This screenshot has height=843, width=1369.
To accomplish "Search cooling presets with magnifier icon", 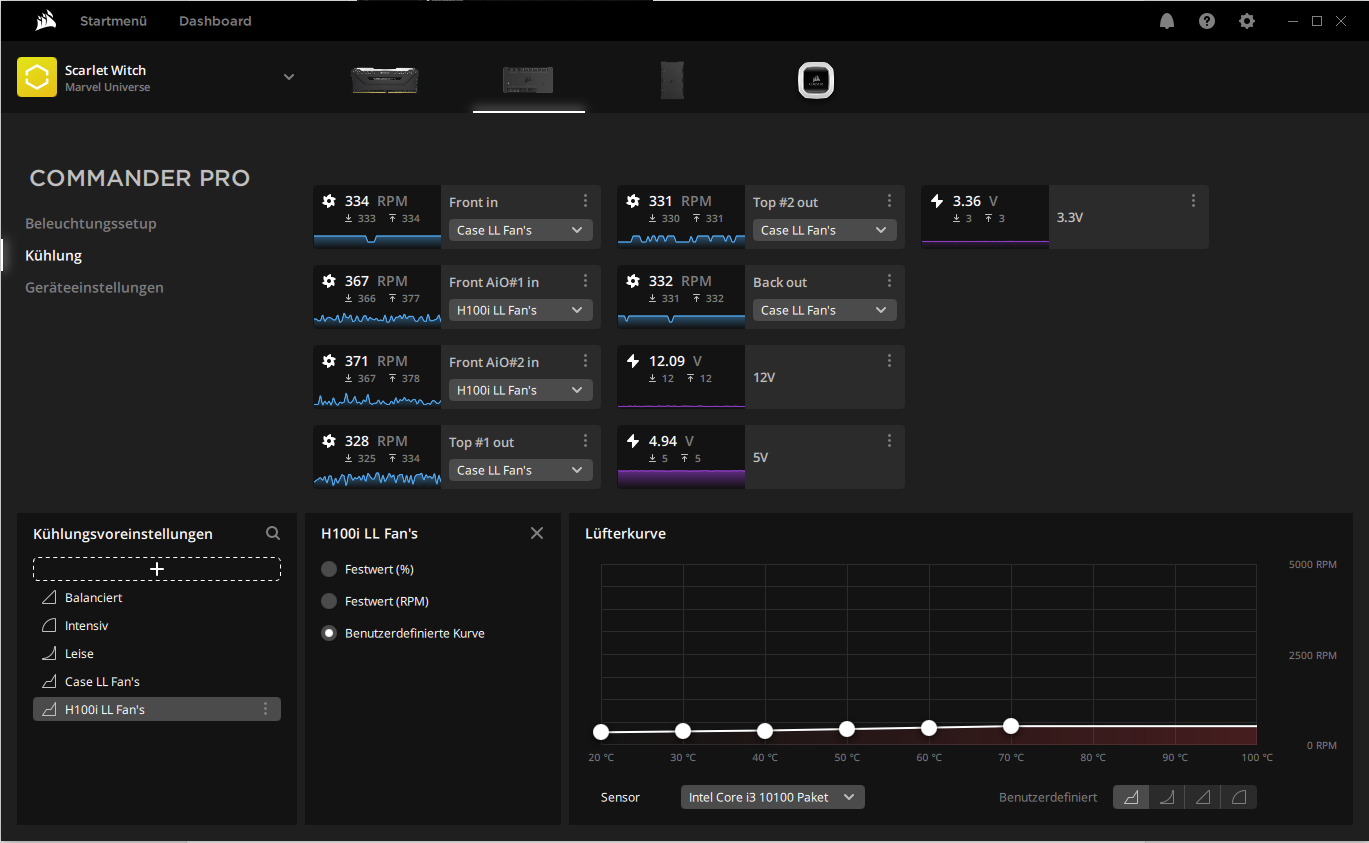I will pos(273,534).
